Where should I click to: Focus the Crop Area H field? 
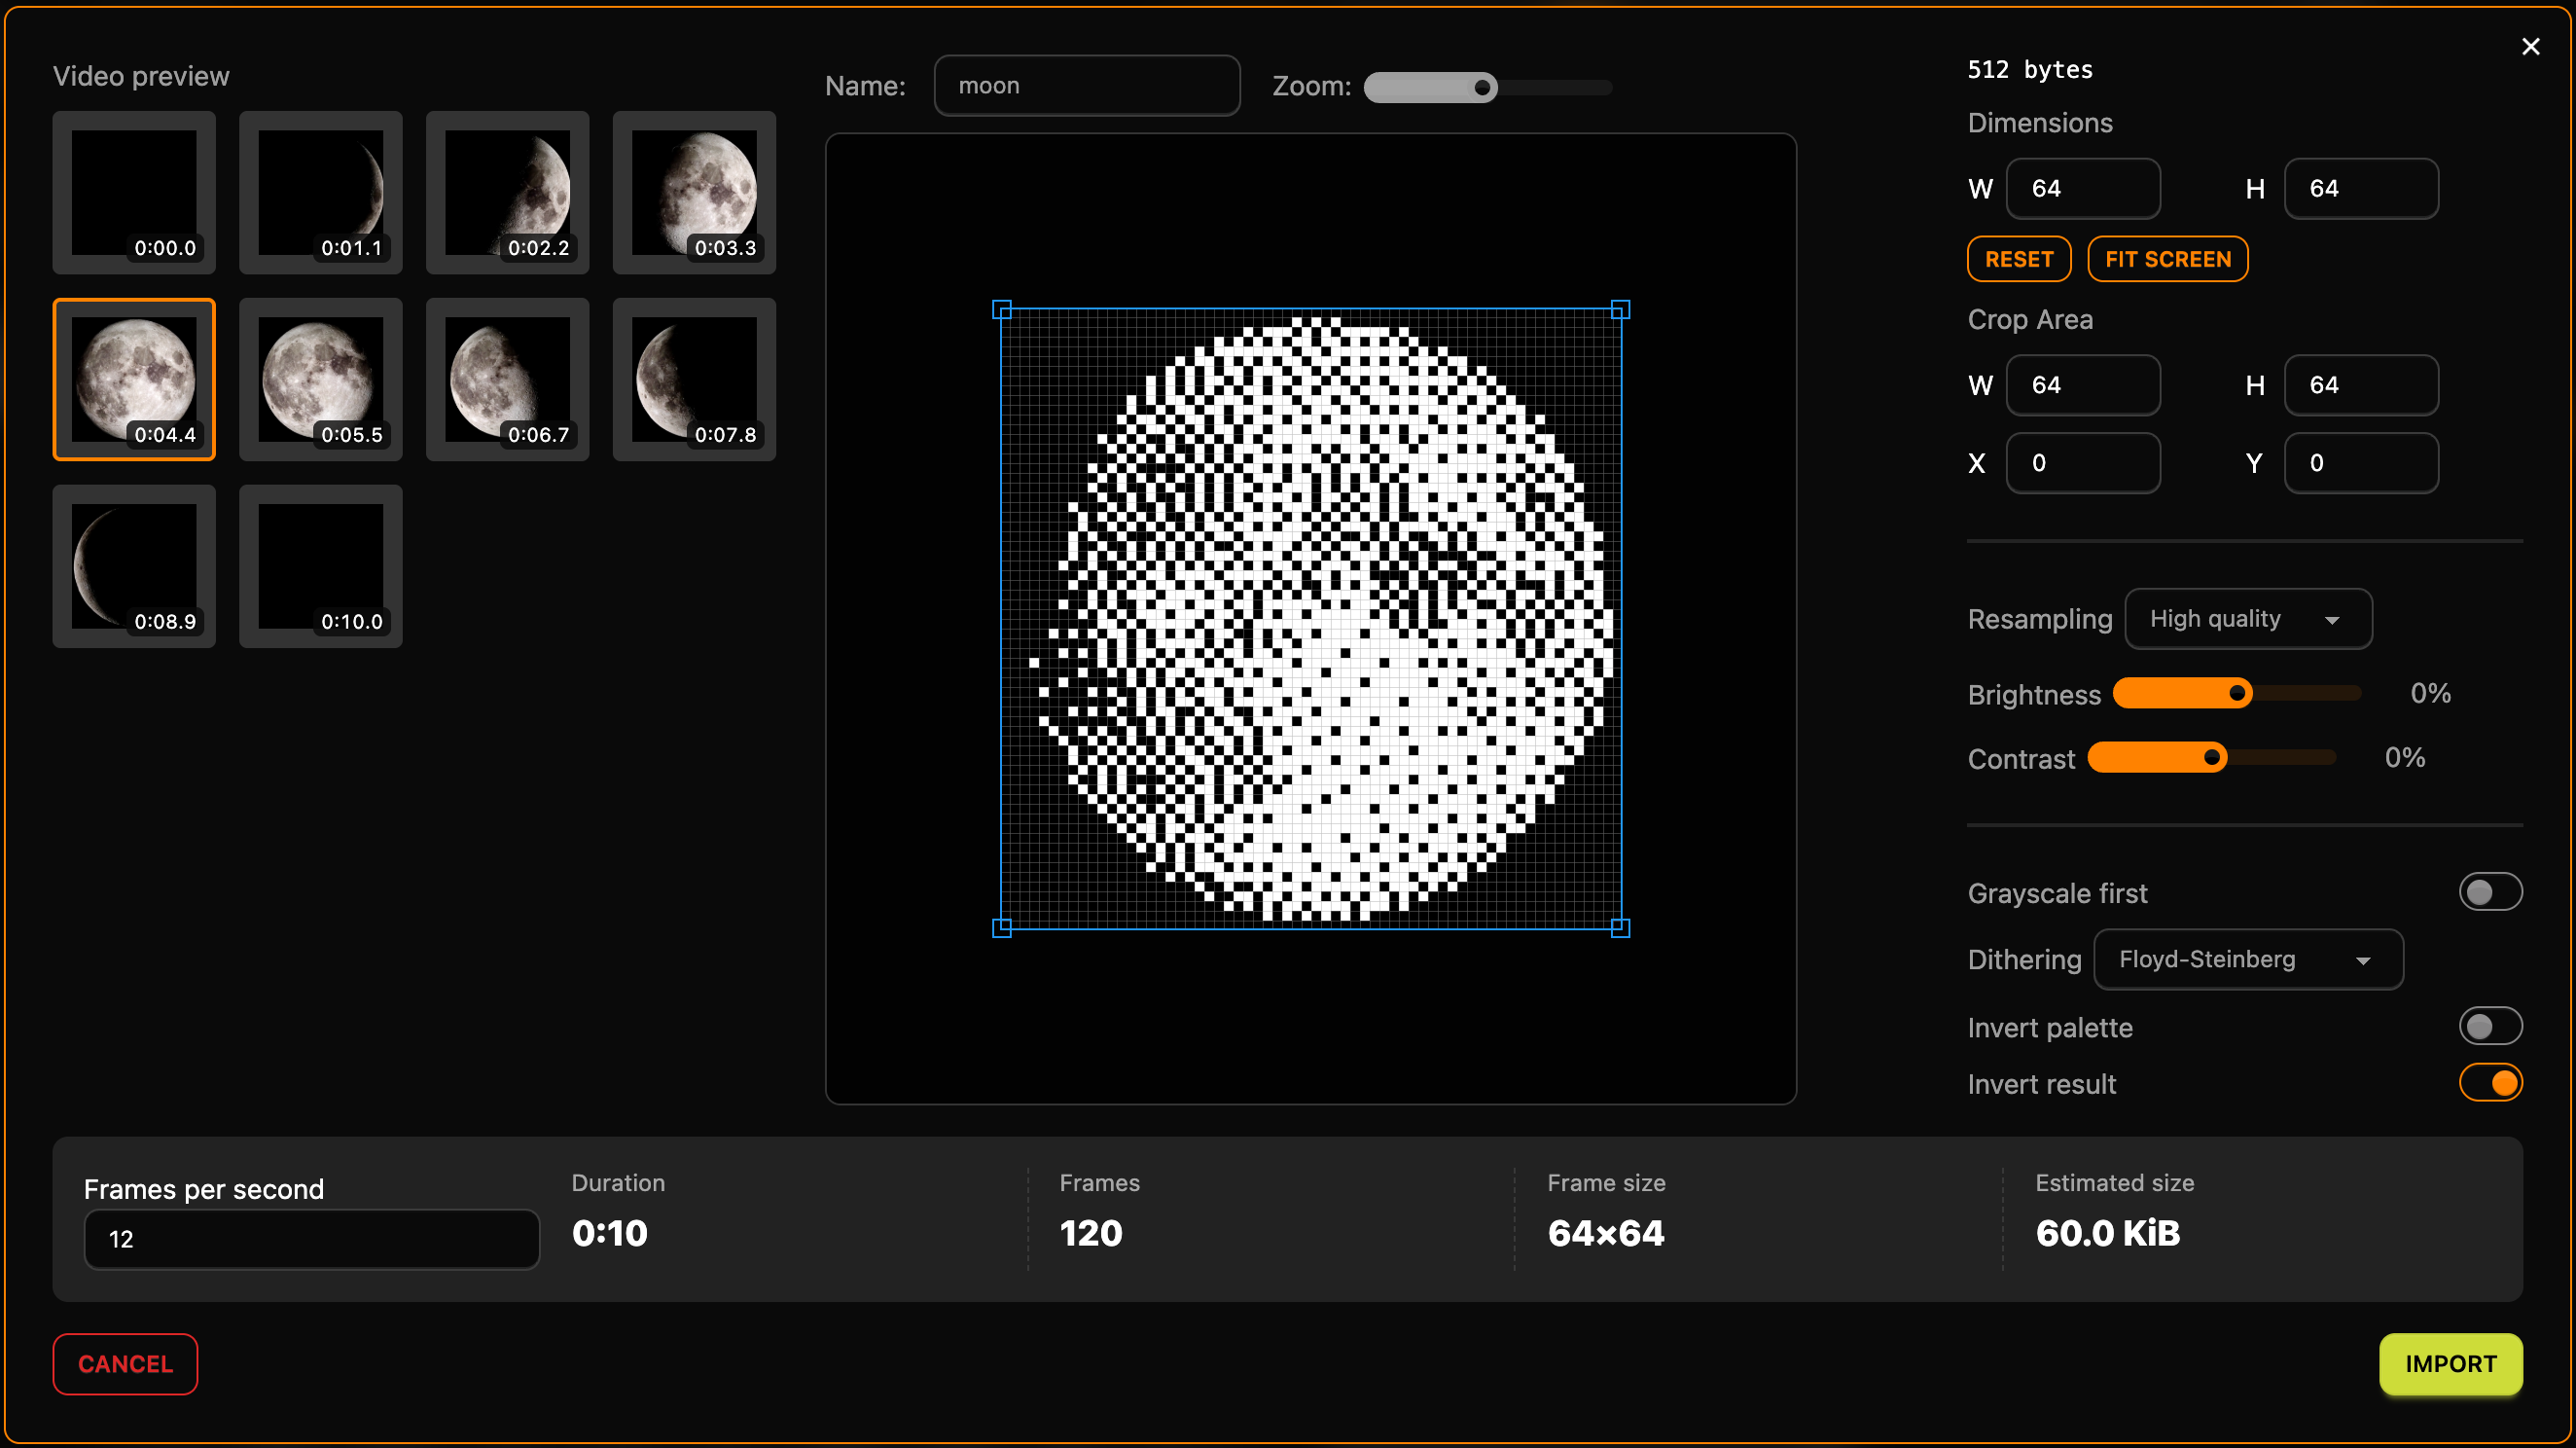tap(2361, 386)
